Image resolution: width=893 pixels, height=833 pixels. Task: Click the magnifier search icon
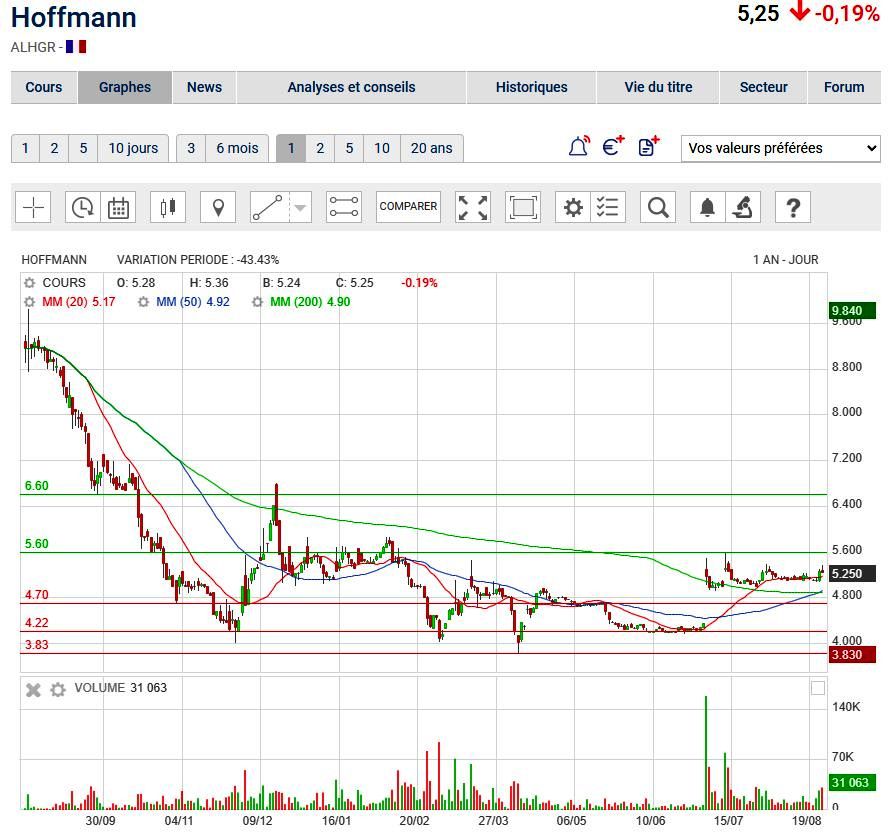click(x=658, y=207)
